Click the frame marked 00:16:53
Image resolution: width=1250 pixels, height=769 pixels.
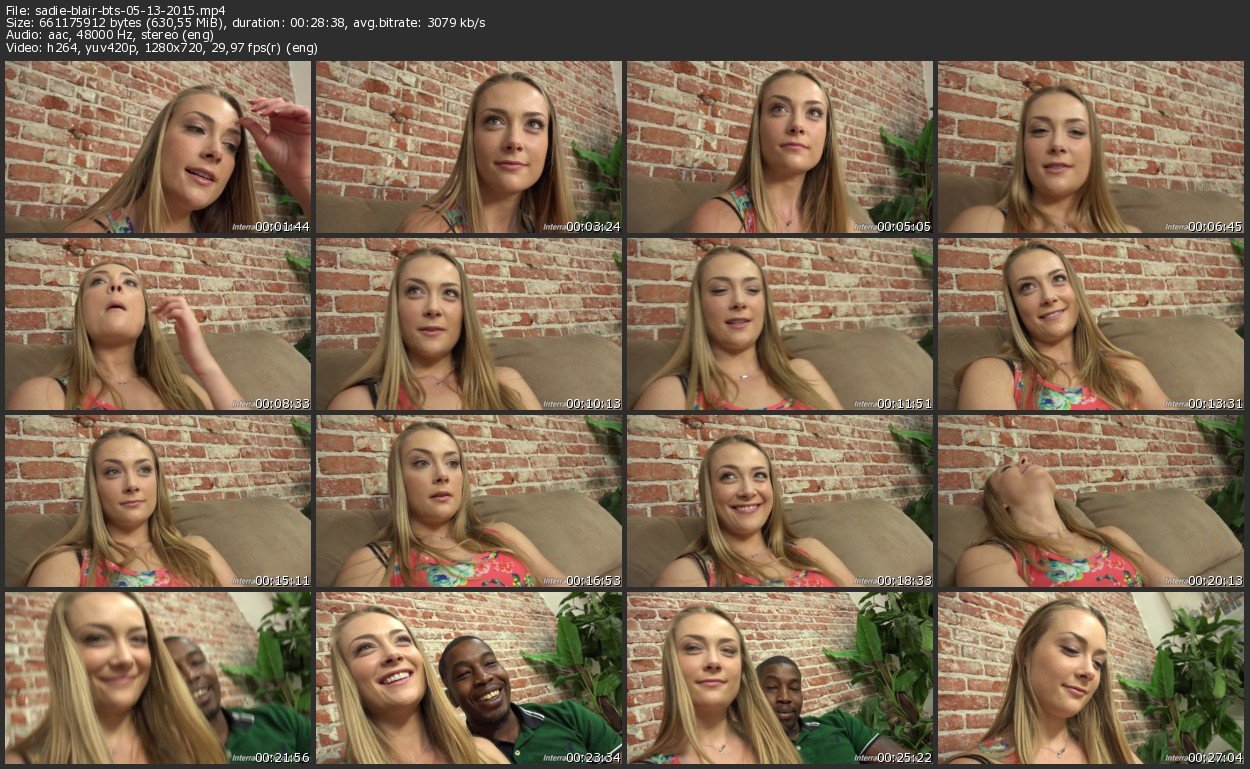(469, 501)
